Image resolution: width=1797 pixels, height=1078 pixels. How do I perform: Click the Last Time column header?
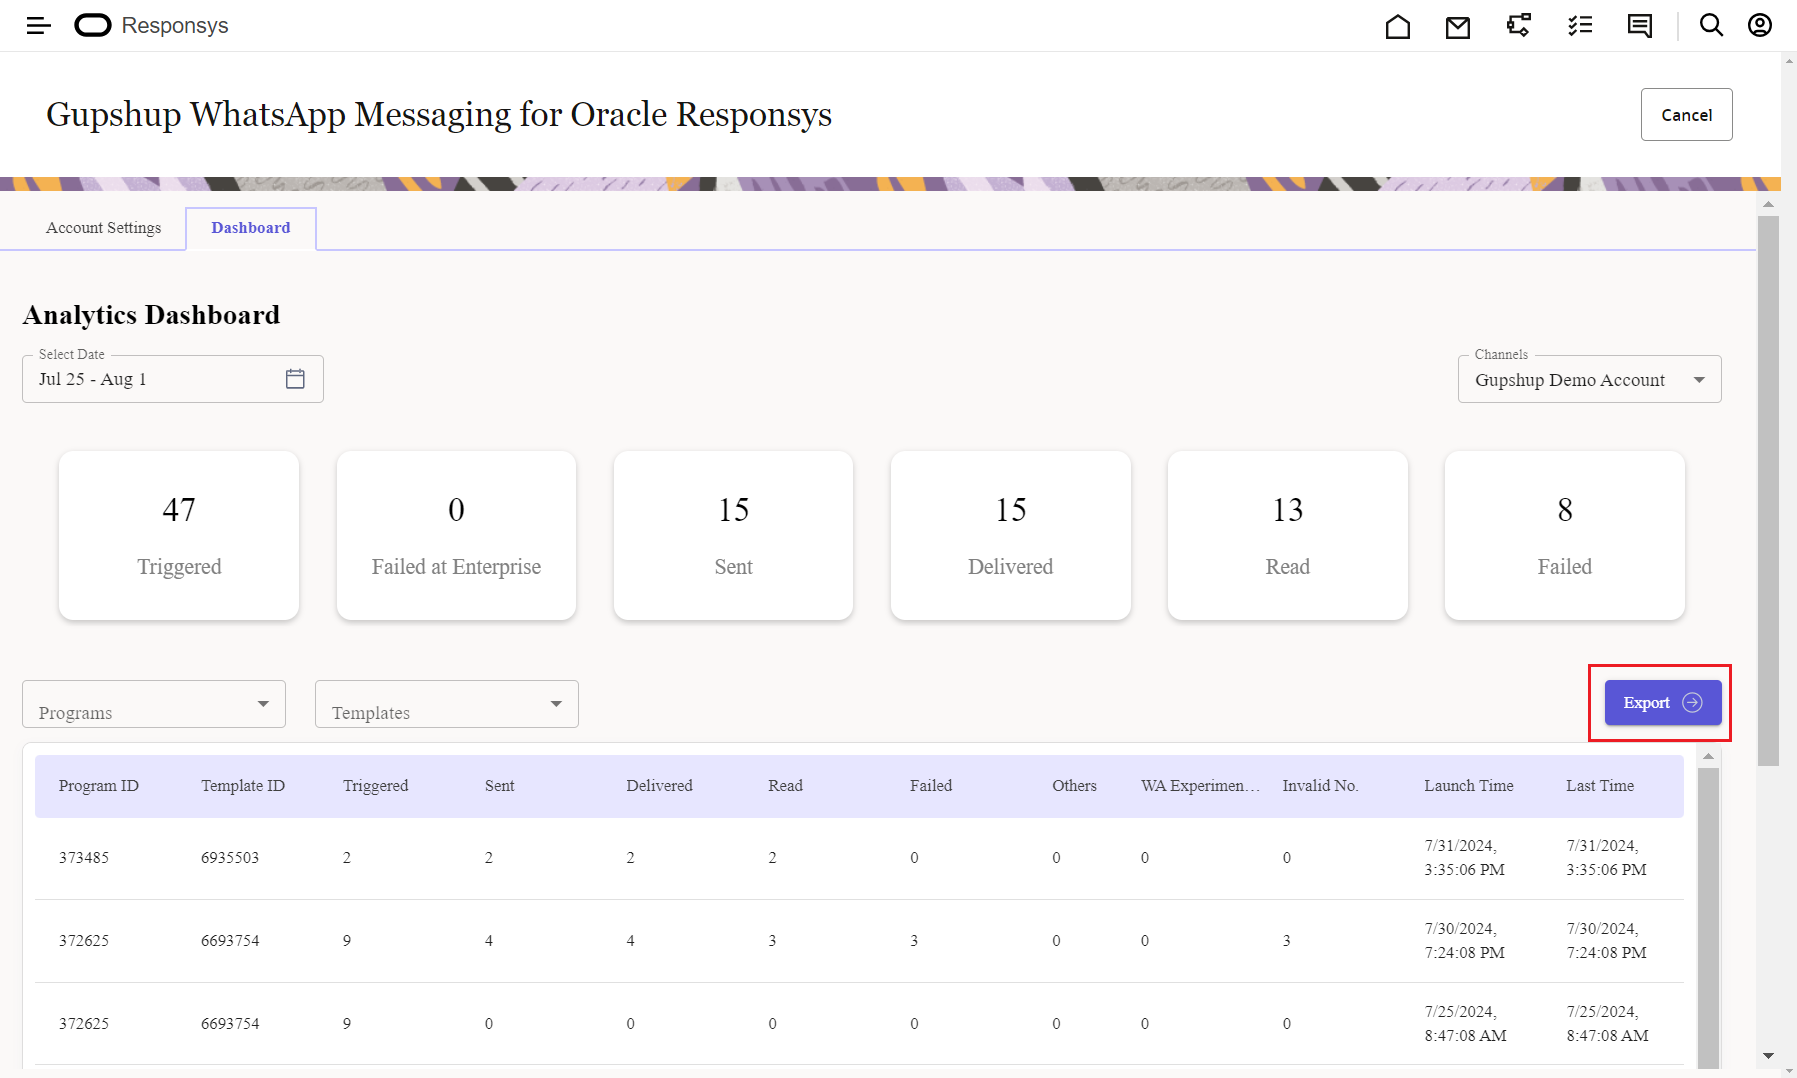click(1600, 786)
